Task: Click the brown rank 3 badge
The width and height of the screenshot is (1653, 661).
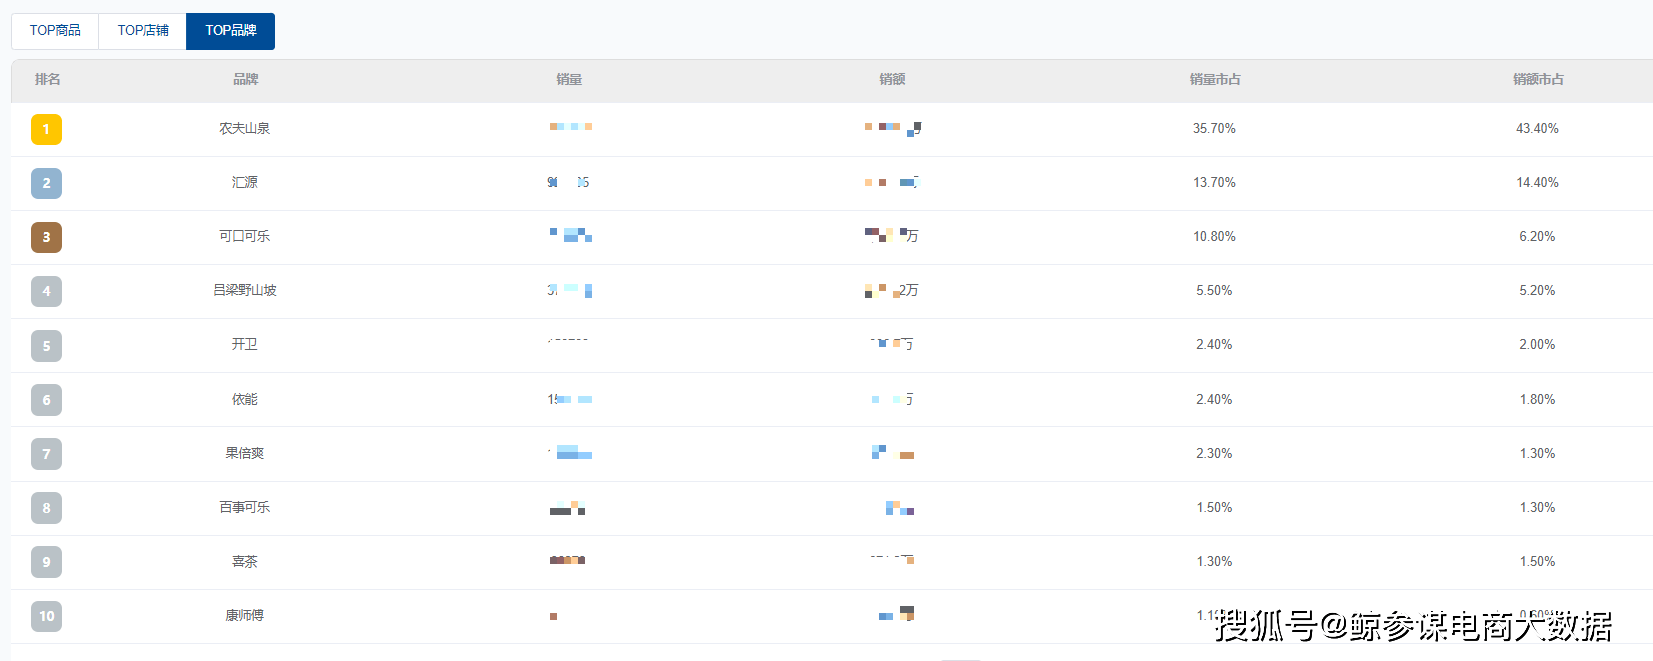Action: click(x=46, y=237)
